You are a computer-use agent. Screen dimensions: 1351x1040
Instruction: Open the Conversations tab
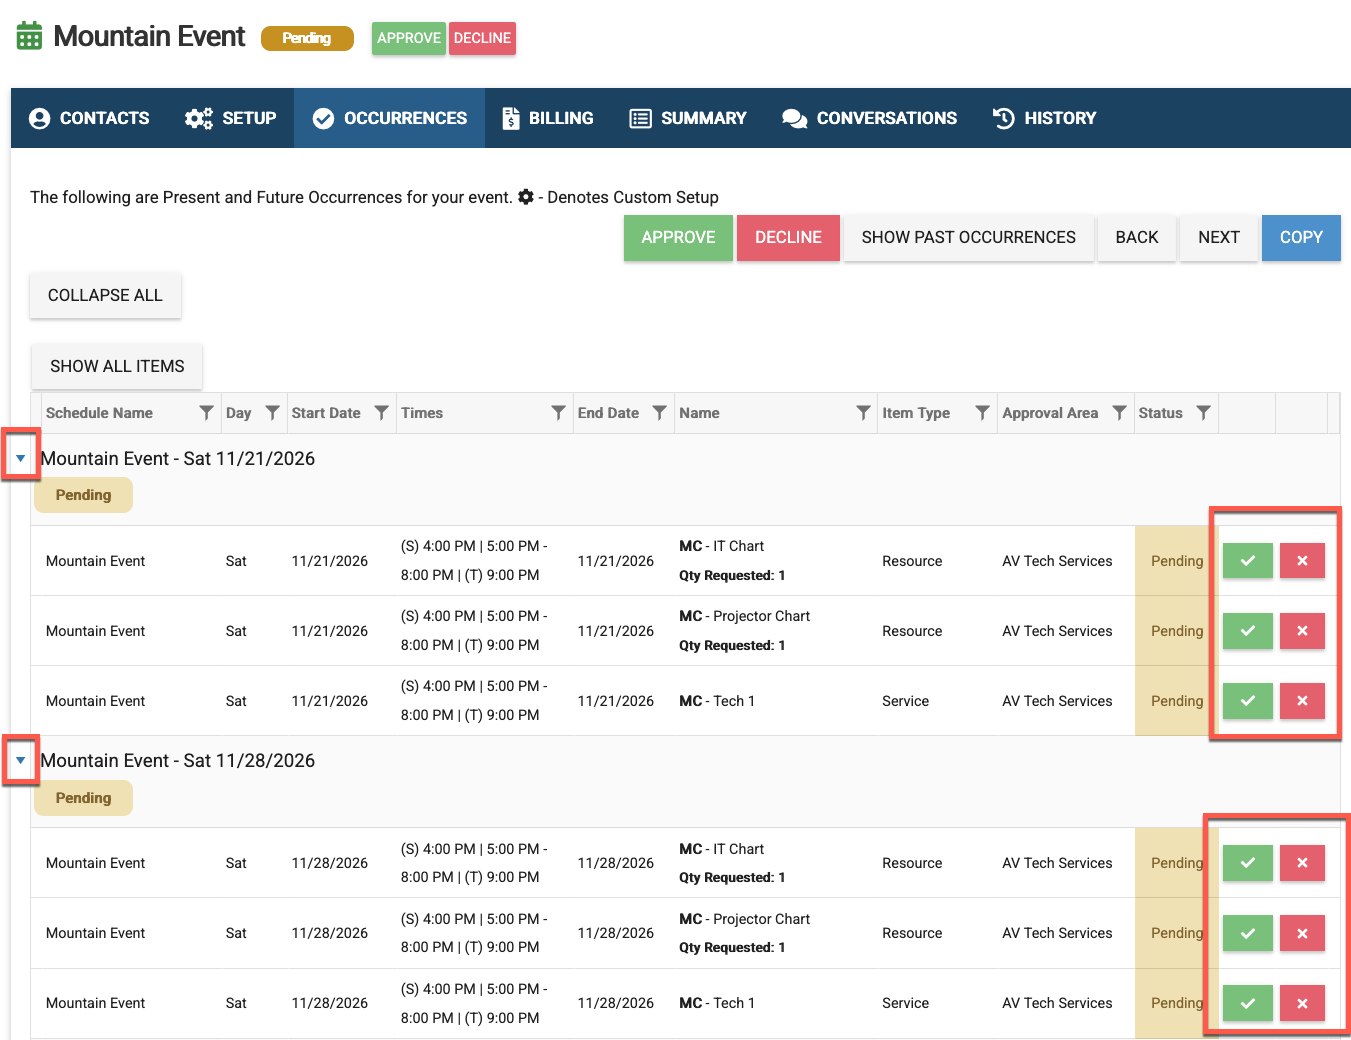[x=869, y=118]
